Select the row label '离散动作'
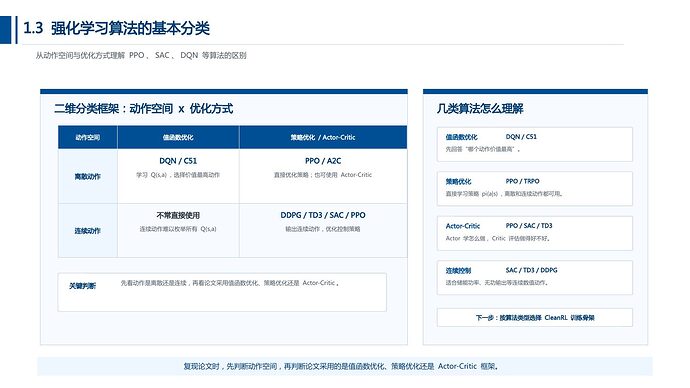The width and height of the screenshot is (690, 388). click(88, 176)
